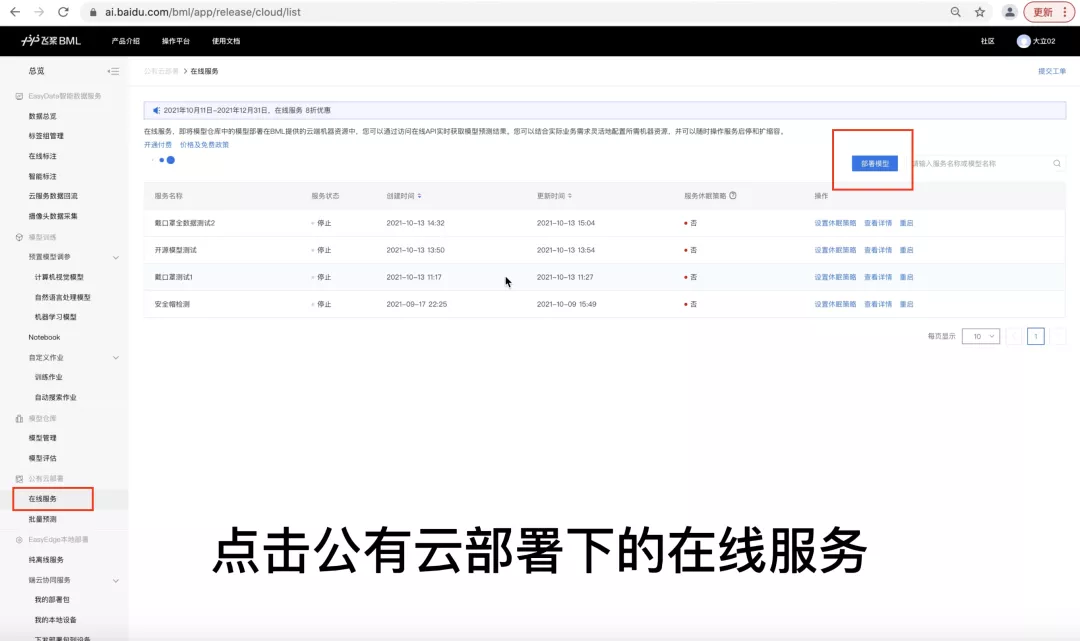
Task: Click the address bar padlock icon
Action: tap(93, 12)
